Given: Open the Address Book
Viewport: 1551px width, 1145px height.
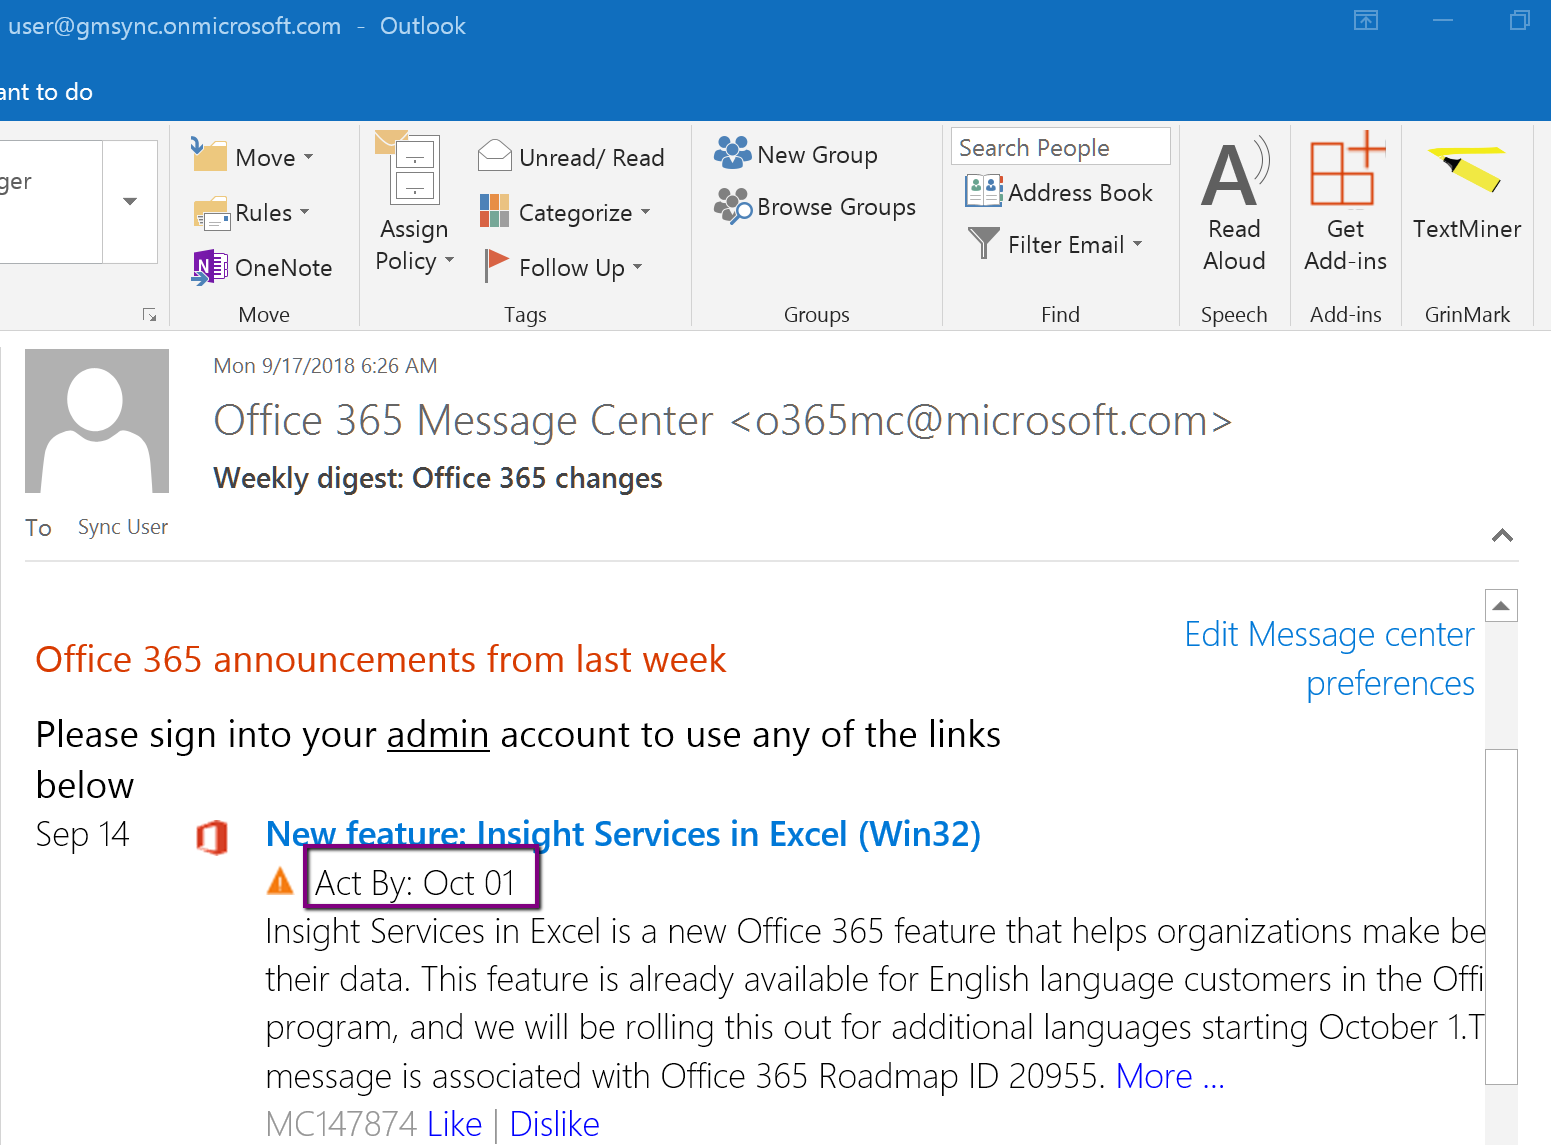Looking at the screenshot, I should pyautogui.click(x=1060, y=192).
